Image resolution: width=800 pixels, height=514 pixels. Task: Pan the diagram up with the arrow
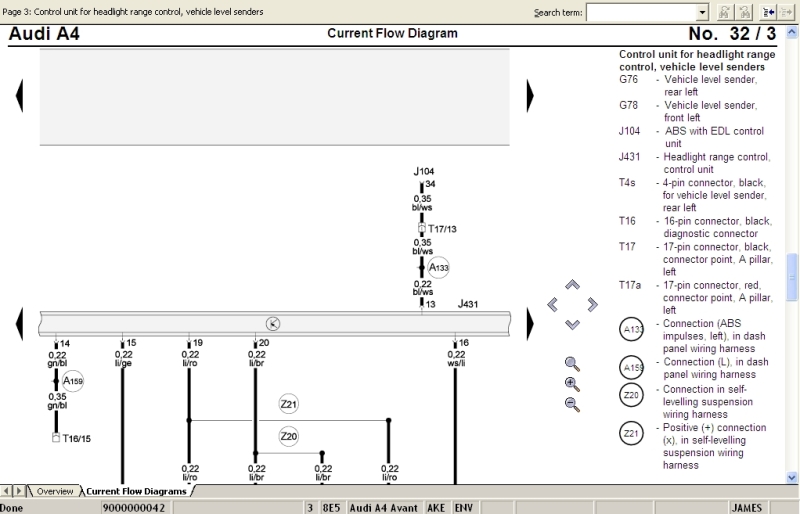click(572, 285)
